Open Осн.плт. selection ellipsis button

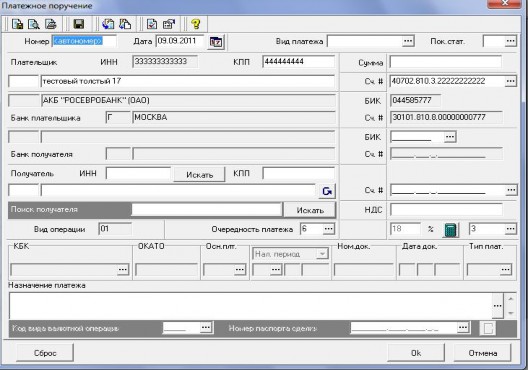coord(240,270)
